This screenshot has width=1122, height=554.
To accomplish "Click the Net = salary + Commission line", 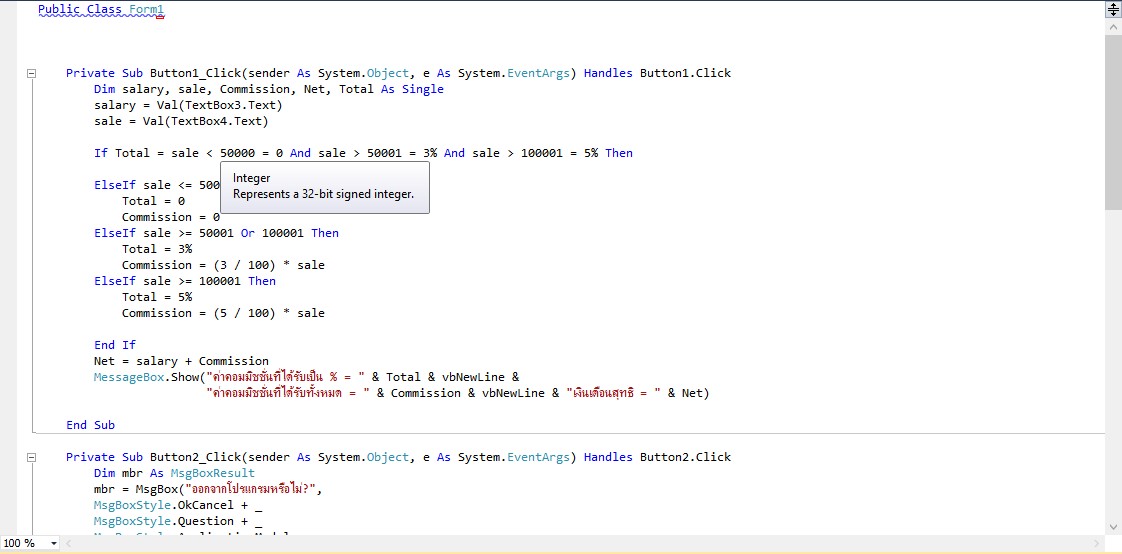I will click(181, 361).
